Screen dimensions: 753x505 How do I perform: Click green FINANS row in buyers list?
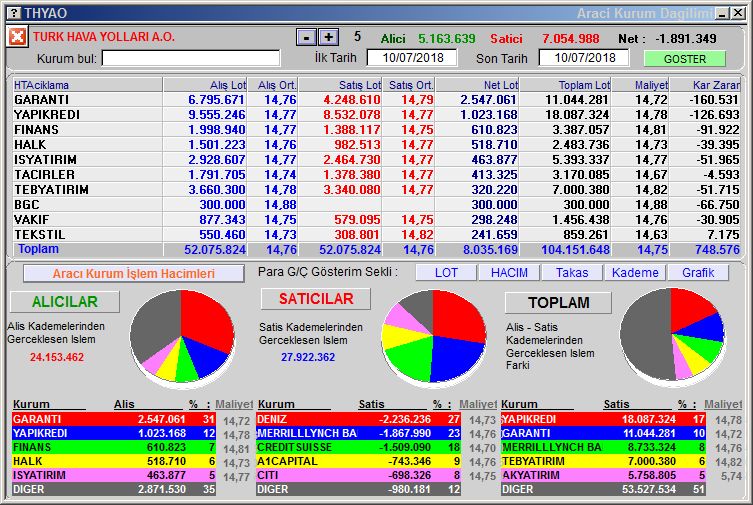coord(114,447)
